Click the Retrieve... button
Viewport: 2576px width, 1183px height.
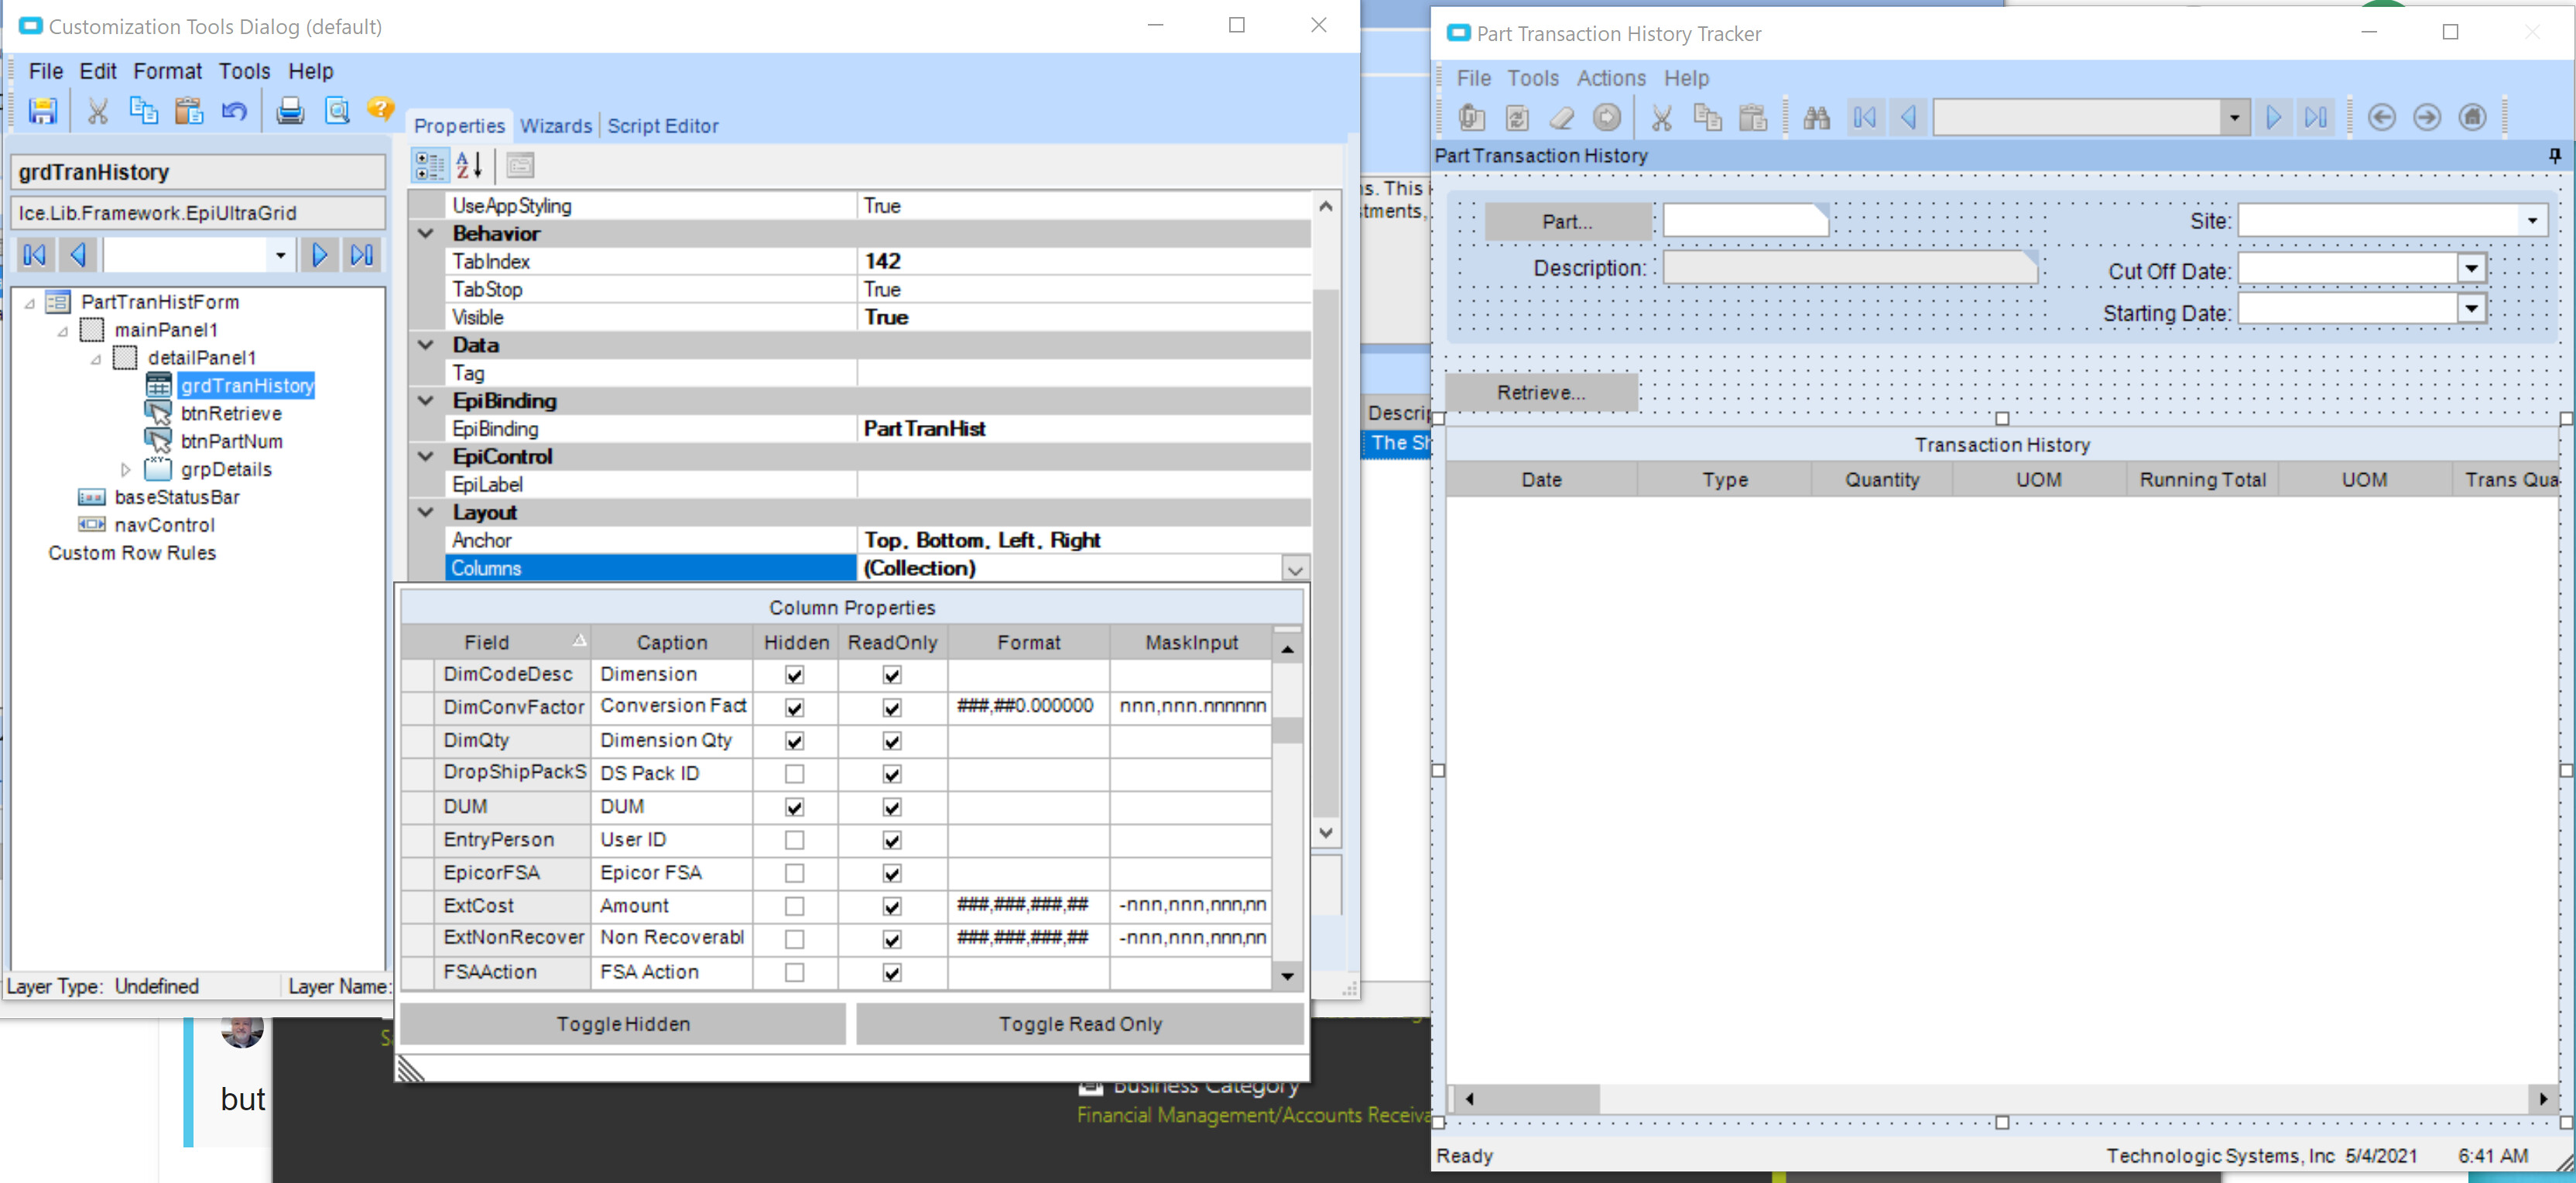tap(1541, 393)
